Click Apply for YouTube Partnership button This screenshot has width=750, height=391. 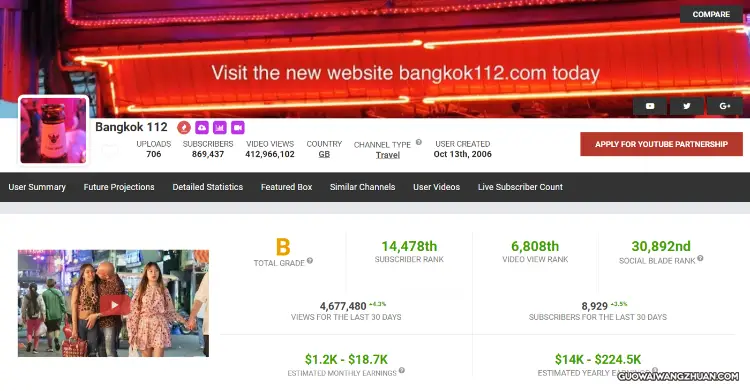pyautogui.click(x=662, y=144)
